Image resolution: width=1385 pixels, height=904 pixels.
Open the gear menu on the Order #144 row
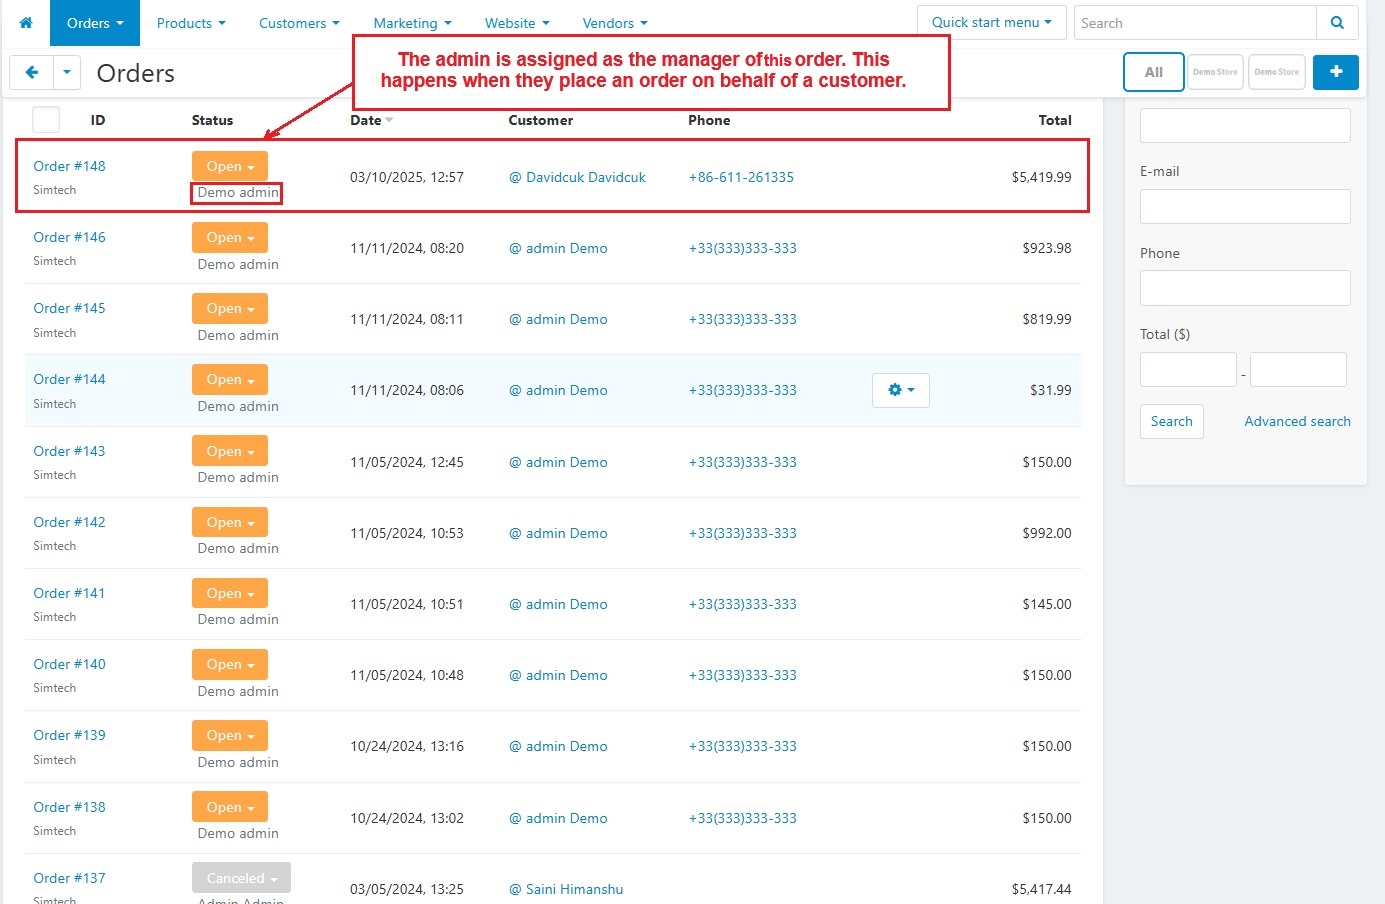pos(900,390)
